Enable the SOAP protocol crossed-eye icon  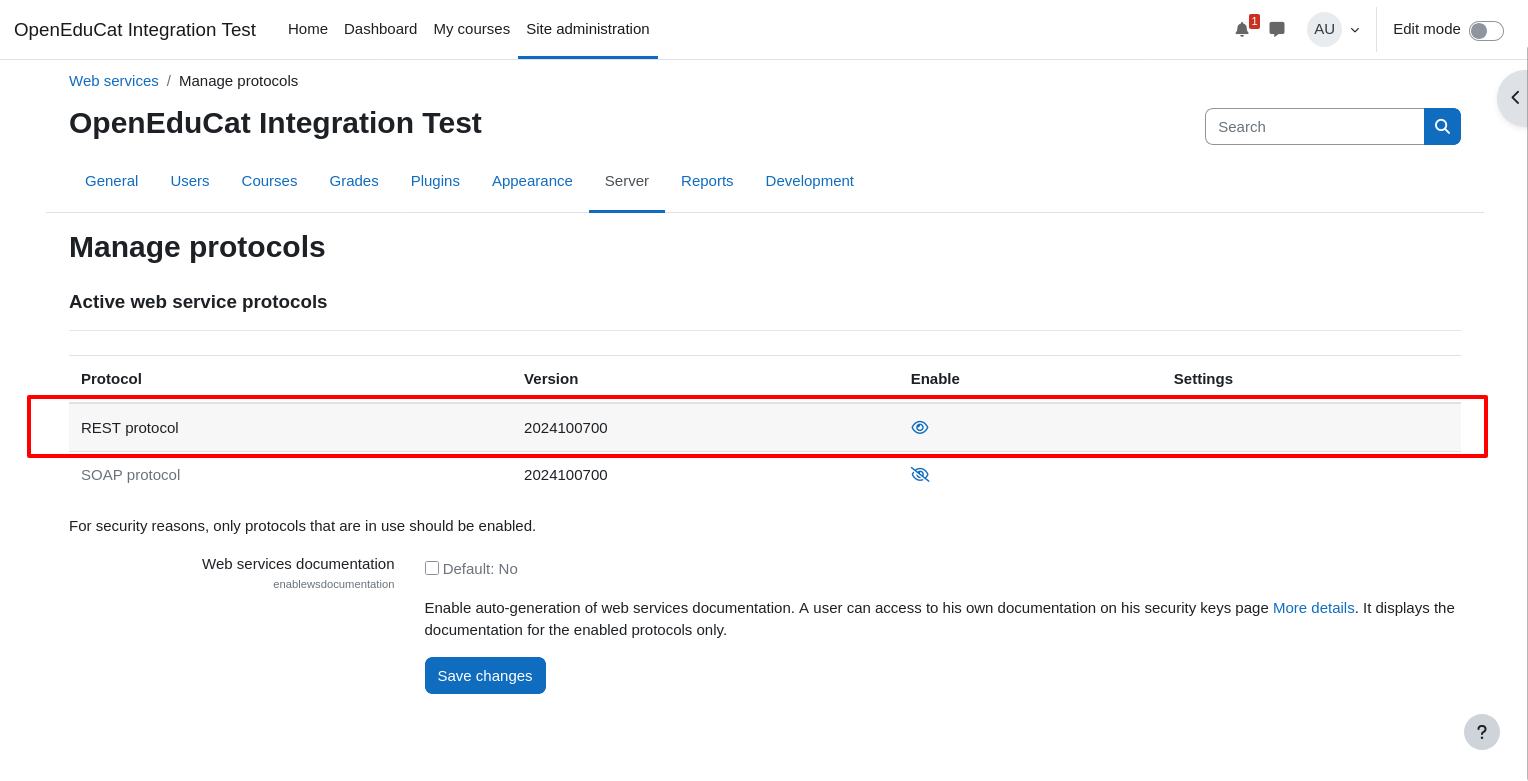(920, 474)
